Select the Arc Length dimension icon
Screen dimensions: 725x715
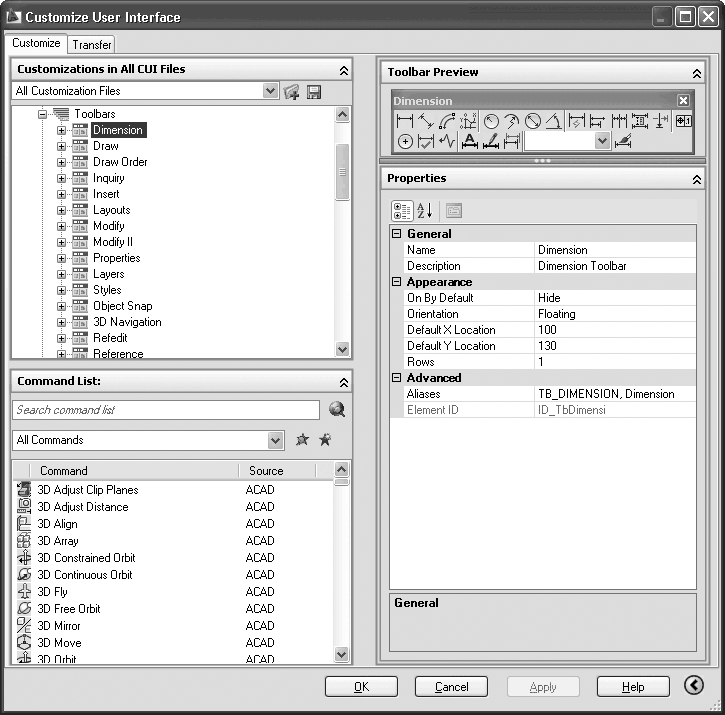pyautogui.click(x=447, y=121)
